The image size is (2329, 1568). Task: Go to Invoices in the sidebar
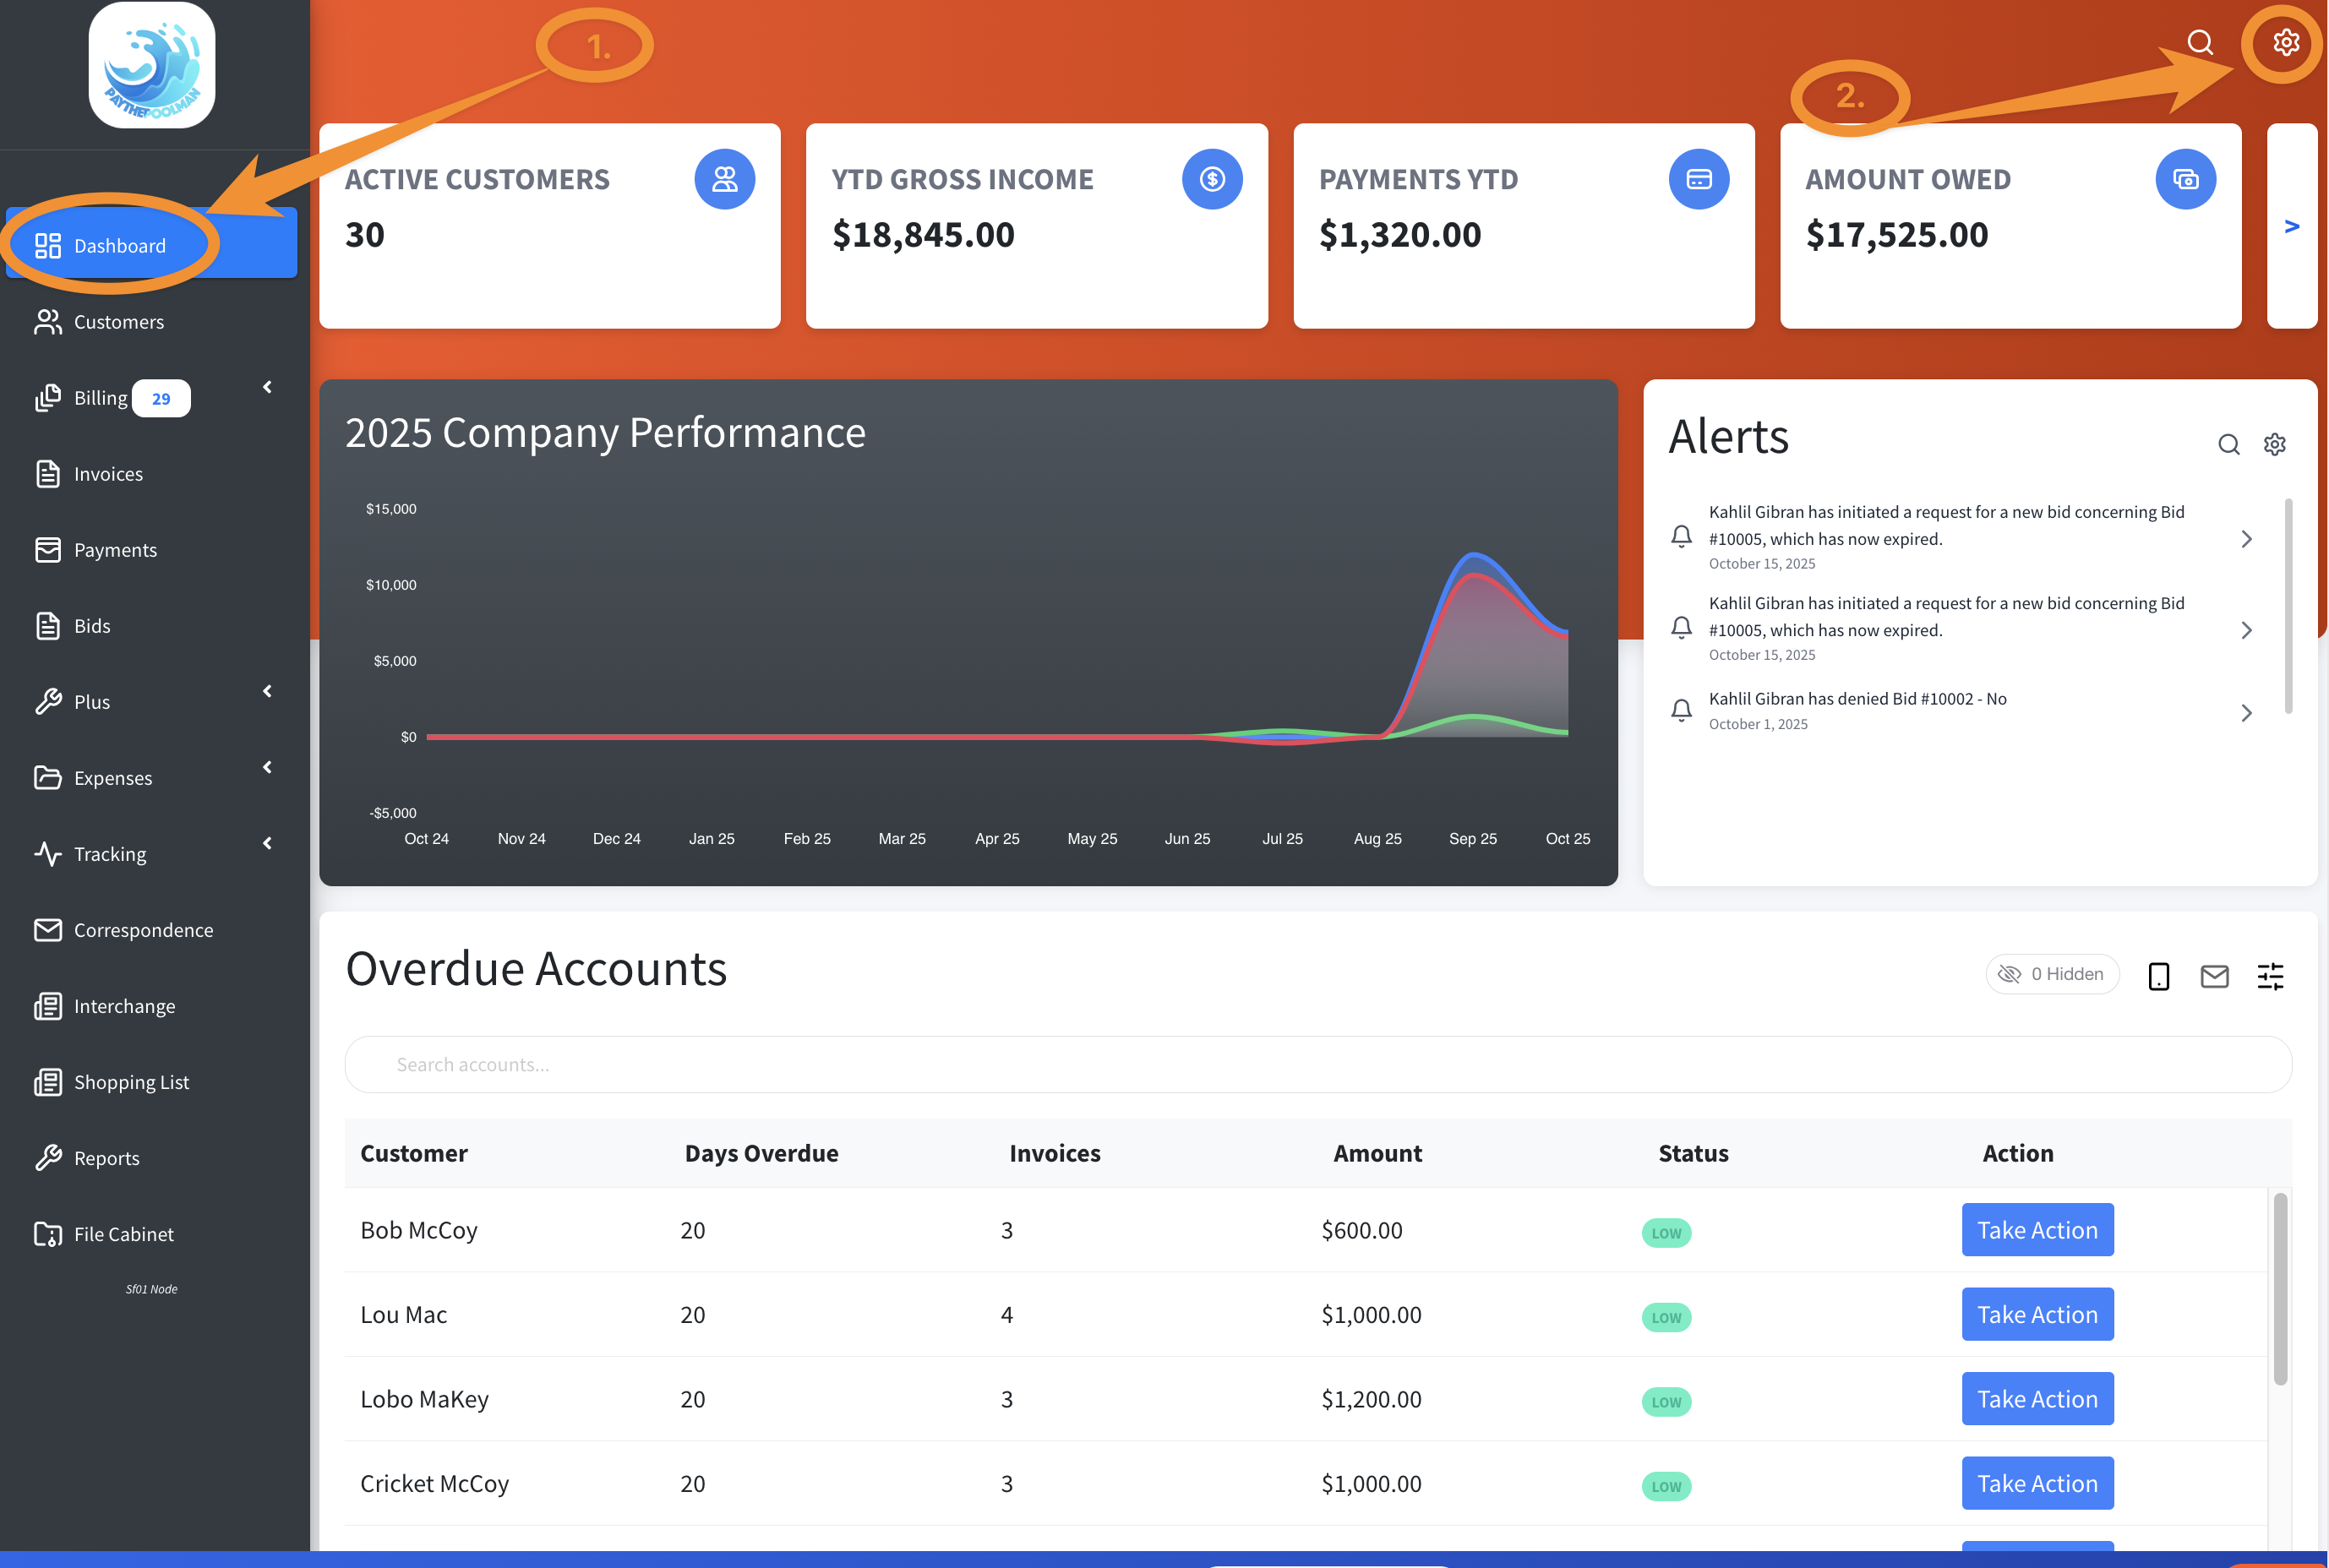tap(108, 474)
